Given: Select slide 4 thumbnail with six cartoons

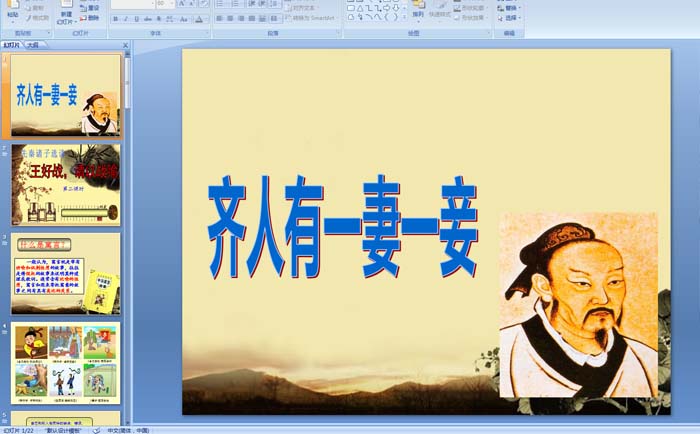Looking at the screenshot, I should [x=66, y=363].
